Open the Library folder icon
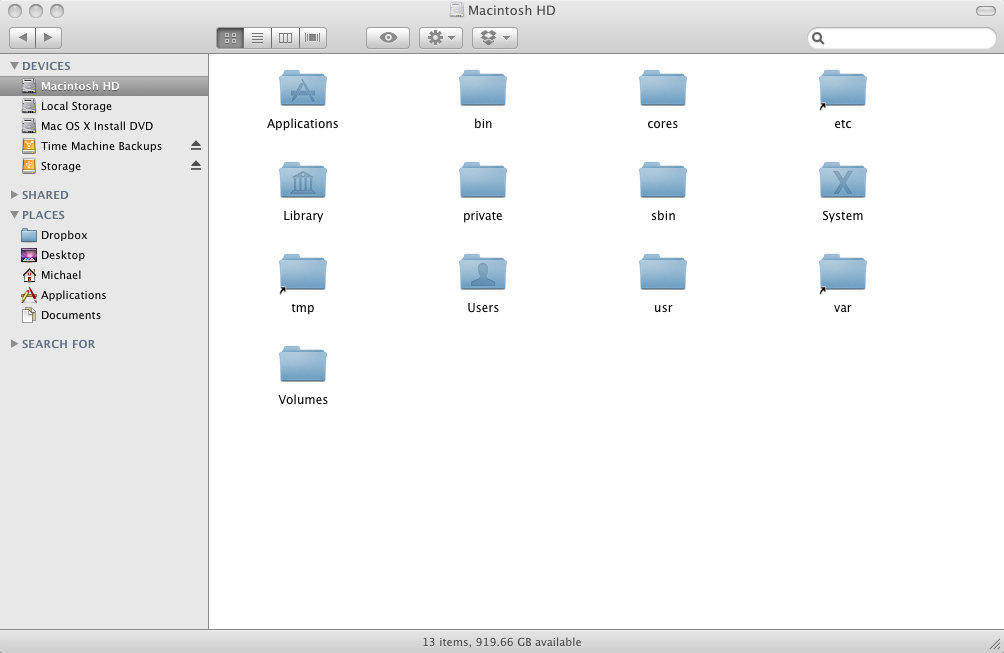This screenshot has height=653, width=1004. click(302, 181)
